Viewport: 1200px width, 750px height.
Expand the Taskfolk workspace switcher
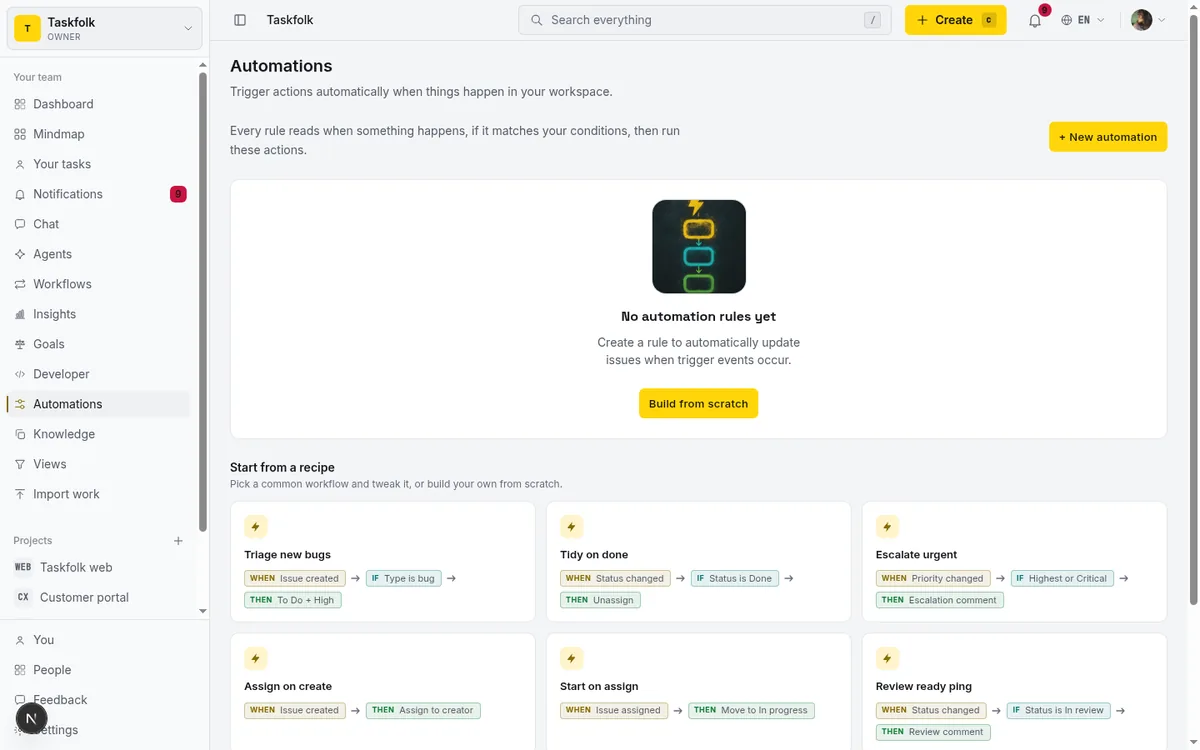105,28
